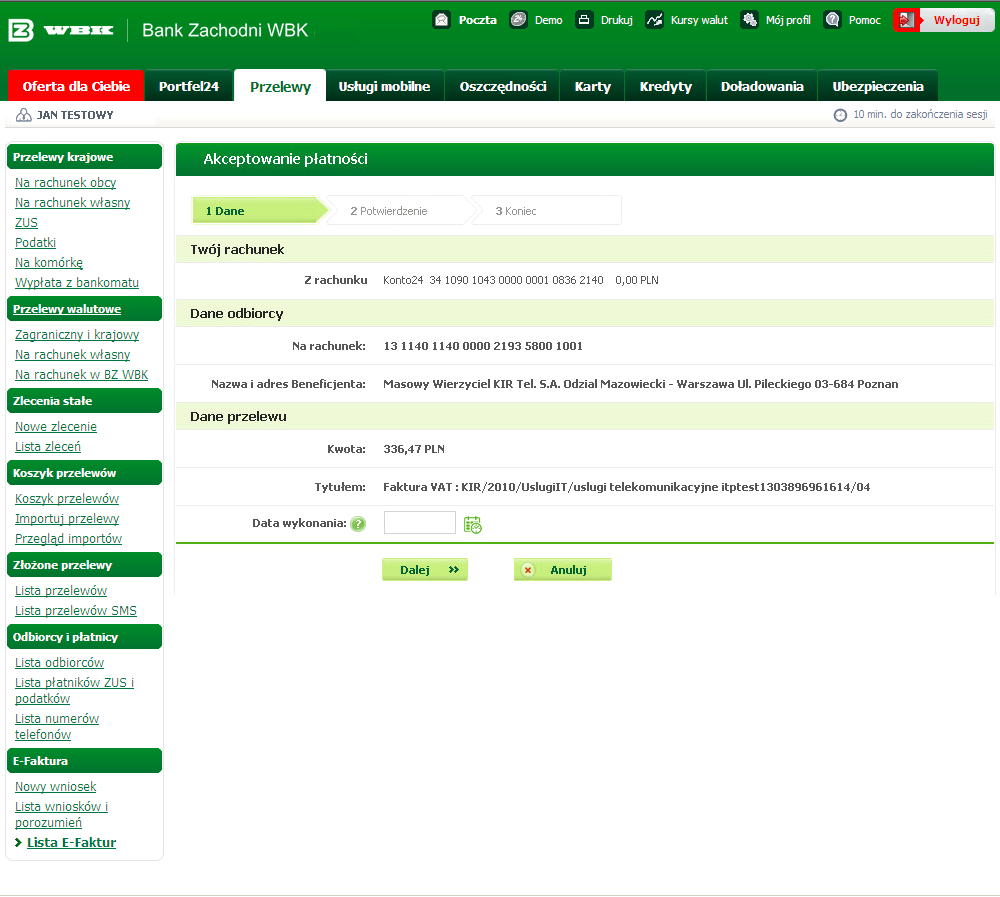Screen dimensions: 1000x897
Task: Open the Podatki link
Action: (x=36, y=242)
